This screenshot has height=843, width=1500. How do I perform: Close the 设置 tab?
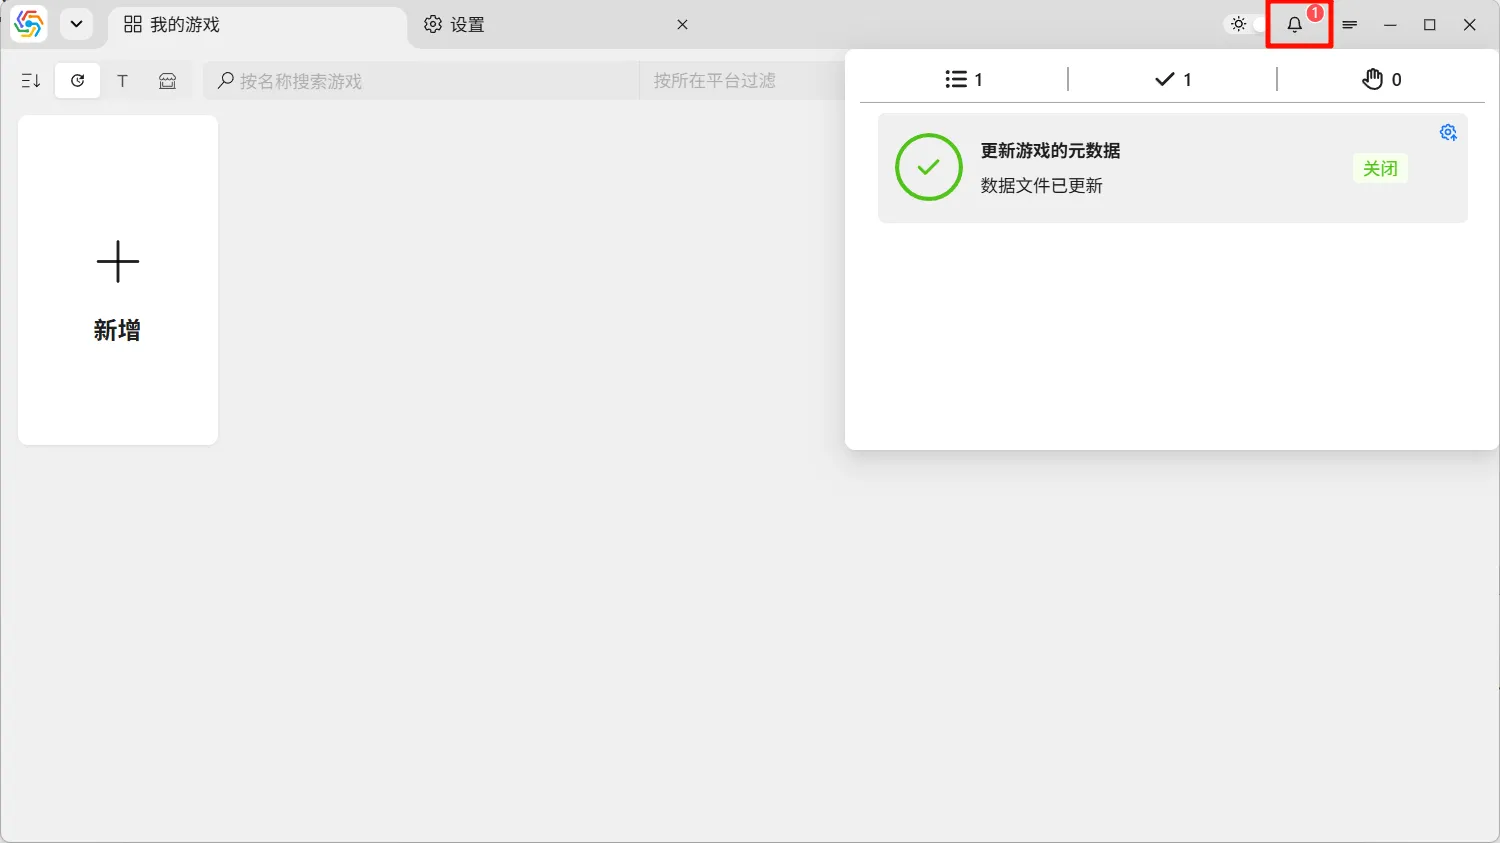point(682,25)
